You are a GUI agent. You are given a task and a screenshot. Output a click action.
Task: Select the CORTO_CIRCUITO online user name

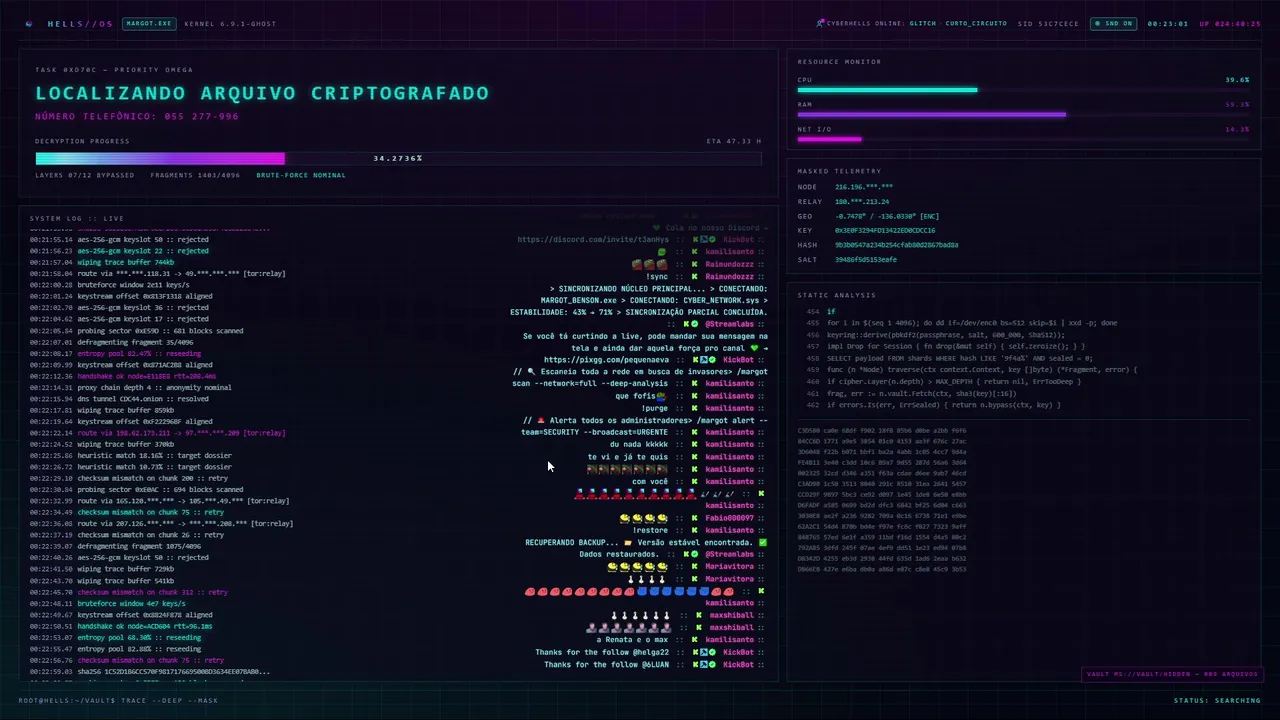point(976,23)
